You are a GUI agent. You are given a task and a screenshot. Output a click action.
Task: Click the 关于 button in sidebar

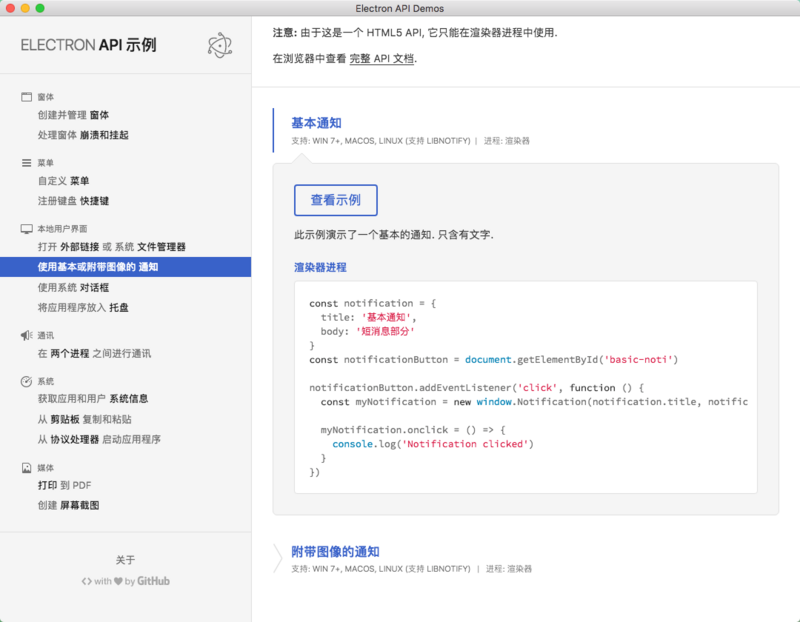(126, 560)
